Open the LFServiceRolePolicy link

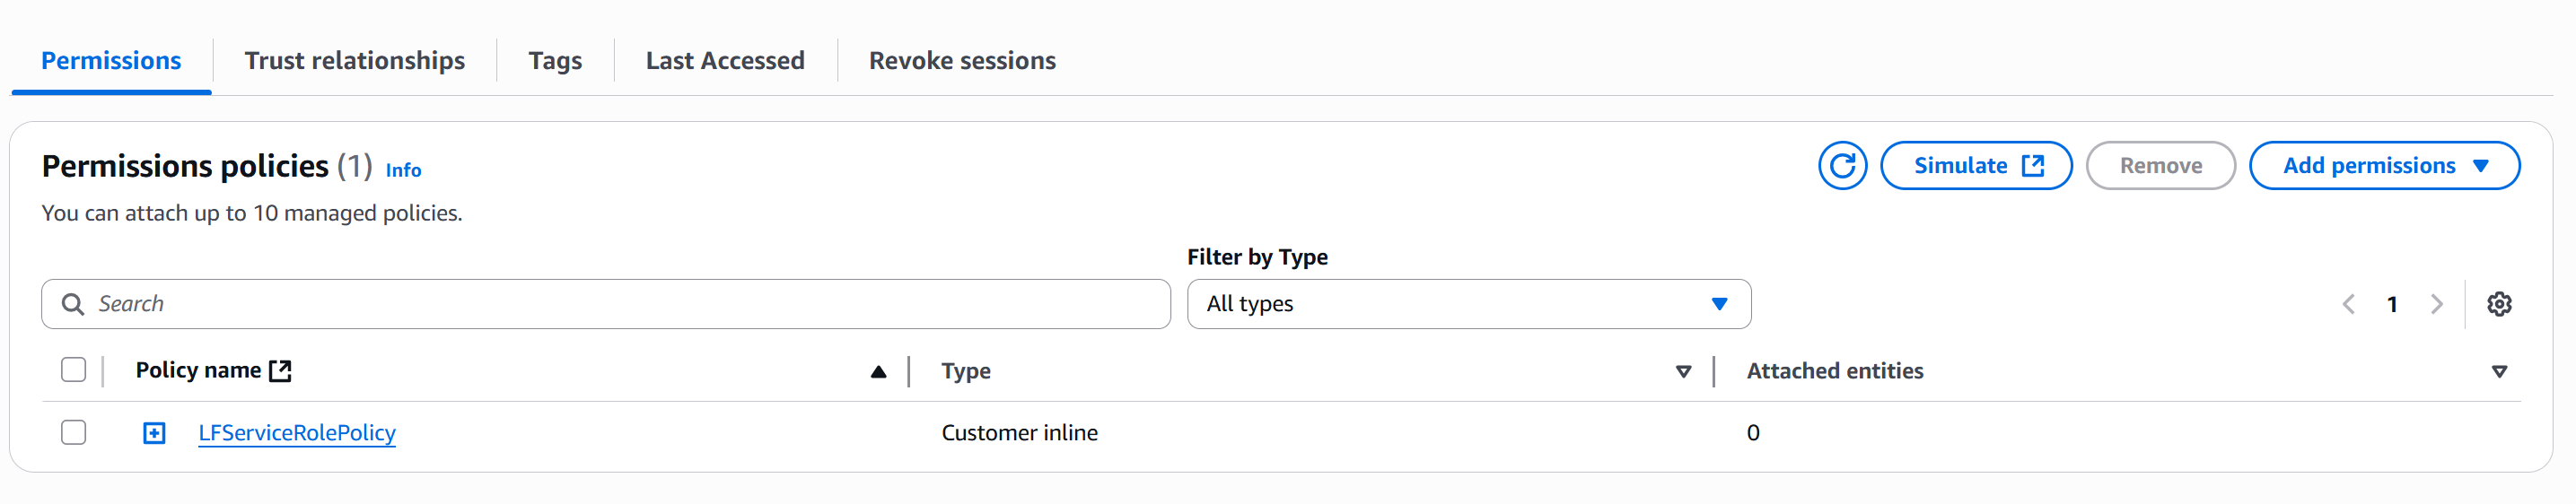click(x=297, y=433)
